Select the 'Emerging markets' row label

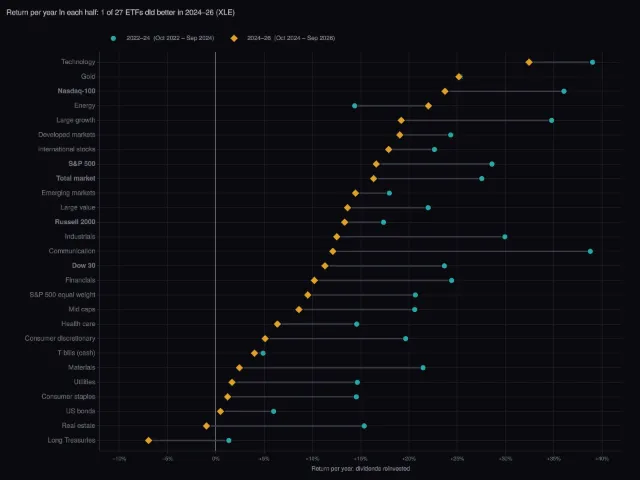click(68, 193)
